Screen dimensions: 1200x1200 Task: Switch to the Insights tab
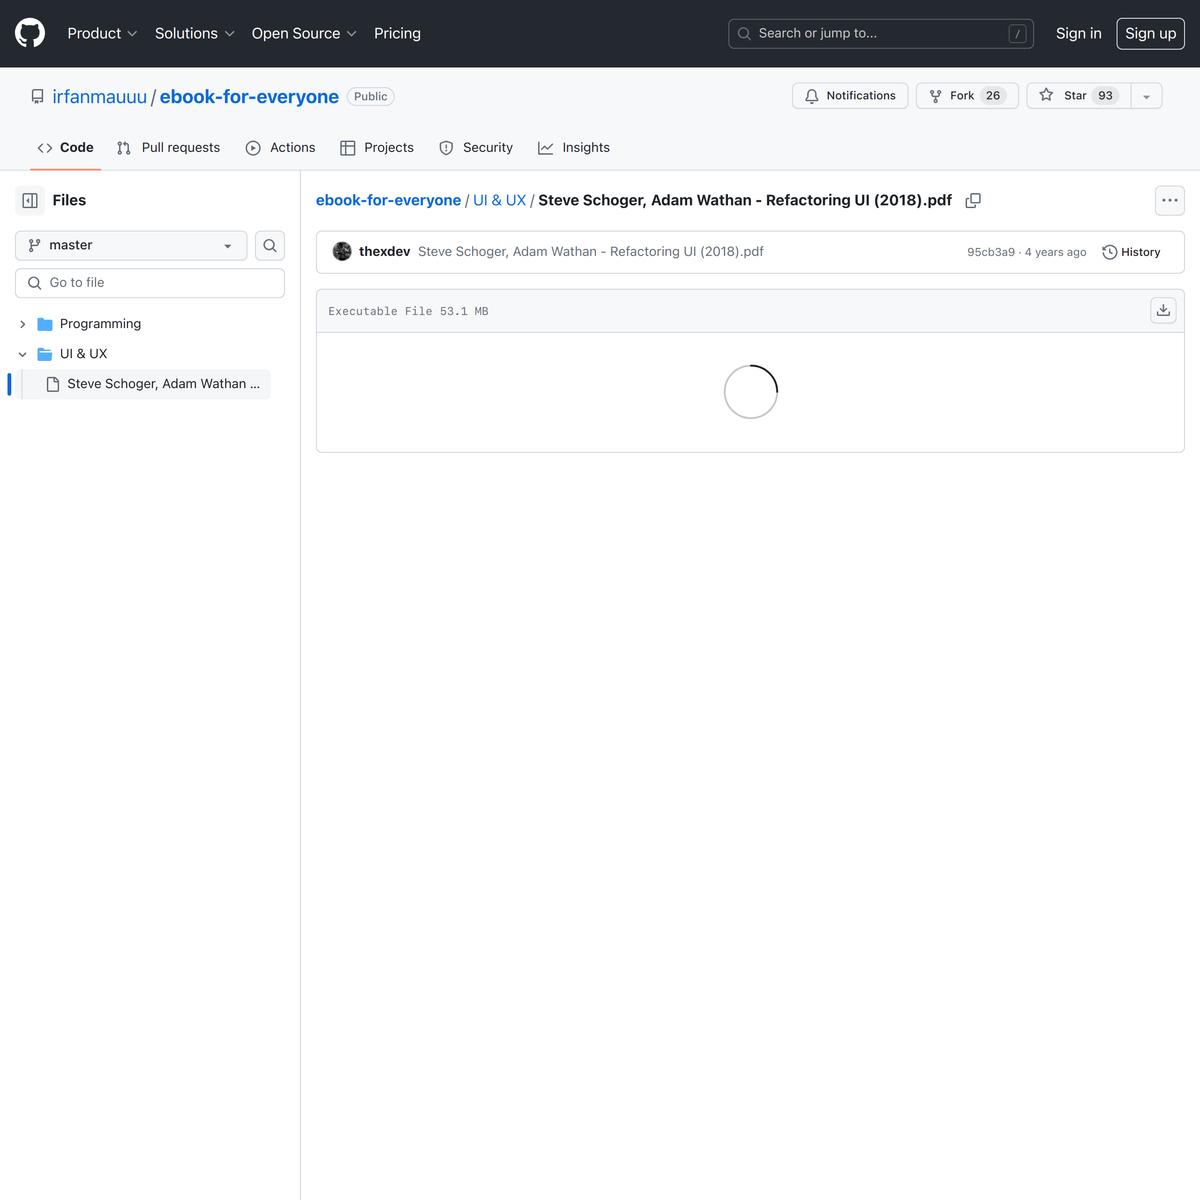tap(573, 148)
